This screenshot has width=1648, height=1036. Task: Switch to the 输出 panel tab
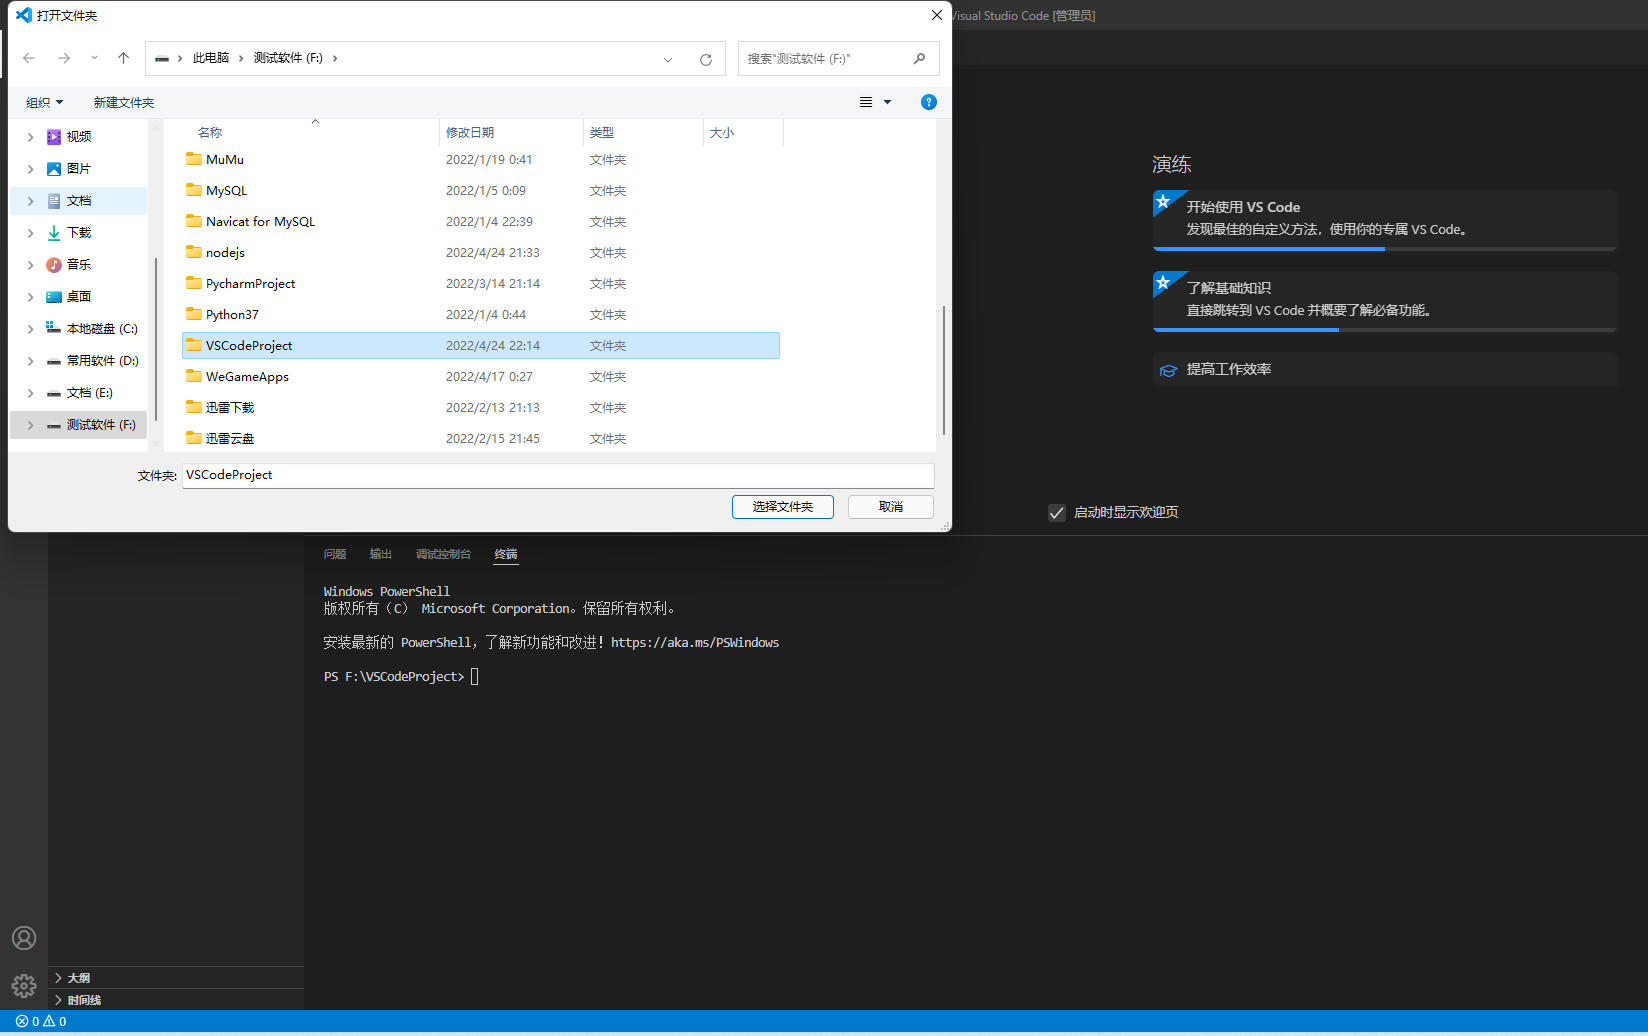click(381, 554)
